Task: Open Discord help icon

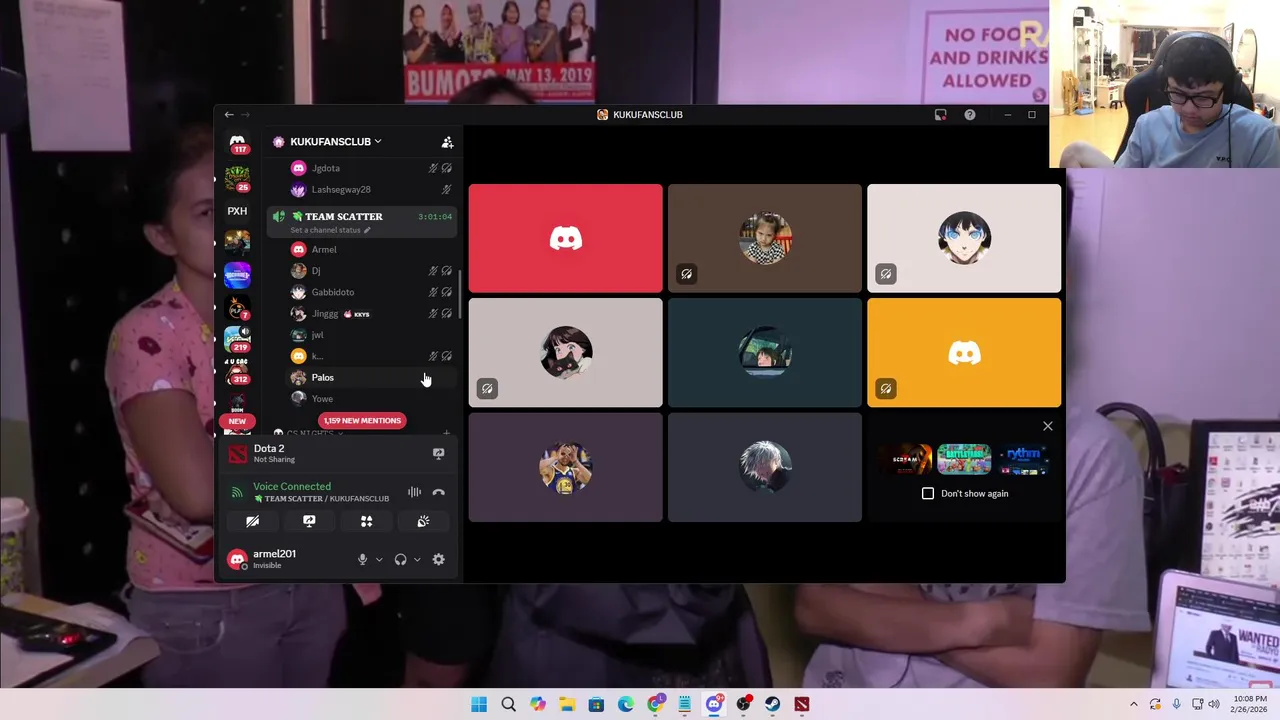Action: (x=969, y=115)
